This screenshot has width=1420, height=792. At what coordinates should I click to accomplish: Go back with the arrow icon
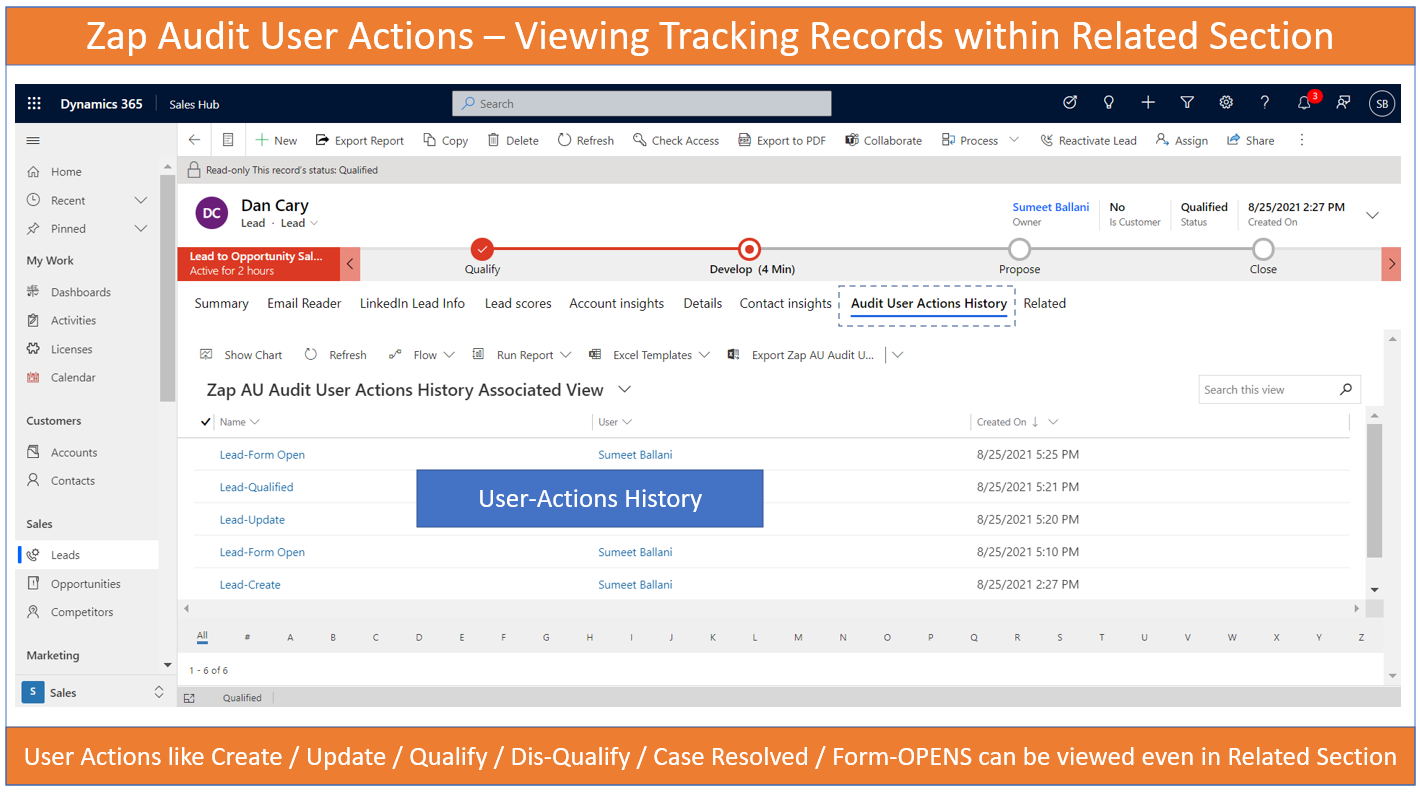[195, 140]
